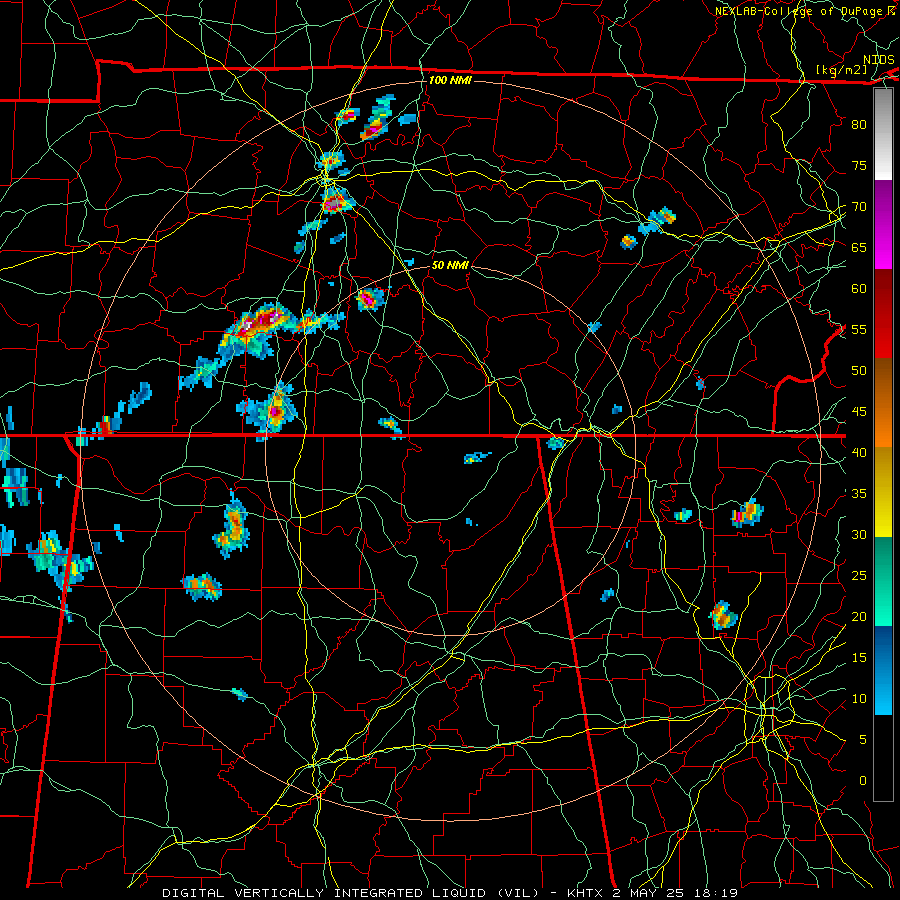Pick the white-gray band of the color bar
Viewport: 900px width, 900px height.
pyautogui.click(x=883, y=134)
